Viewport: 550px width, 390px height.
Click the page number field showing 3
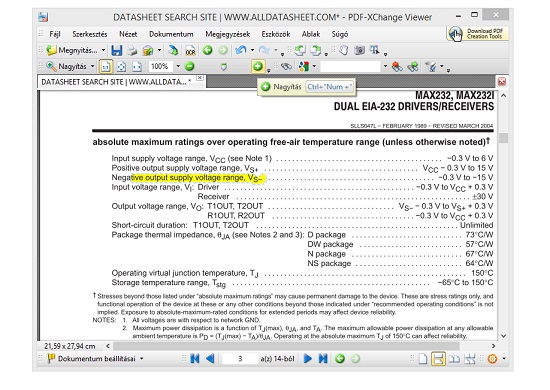pos(240,359)
